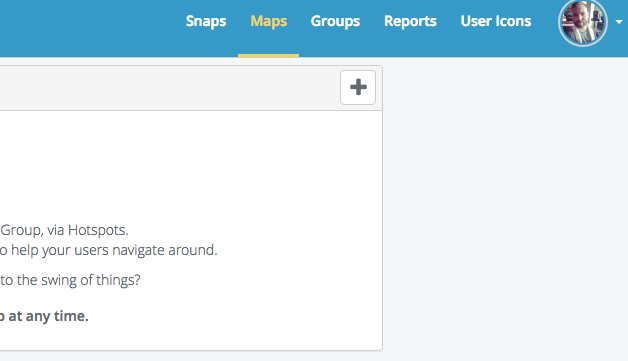Go to the Groups tab
The height and width of the screenshot is (361, 628).
(x=335, y=21)
